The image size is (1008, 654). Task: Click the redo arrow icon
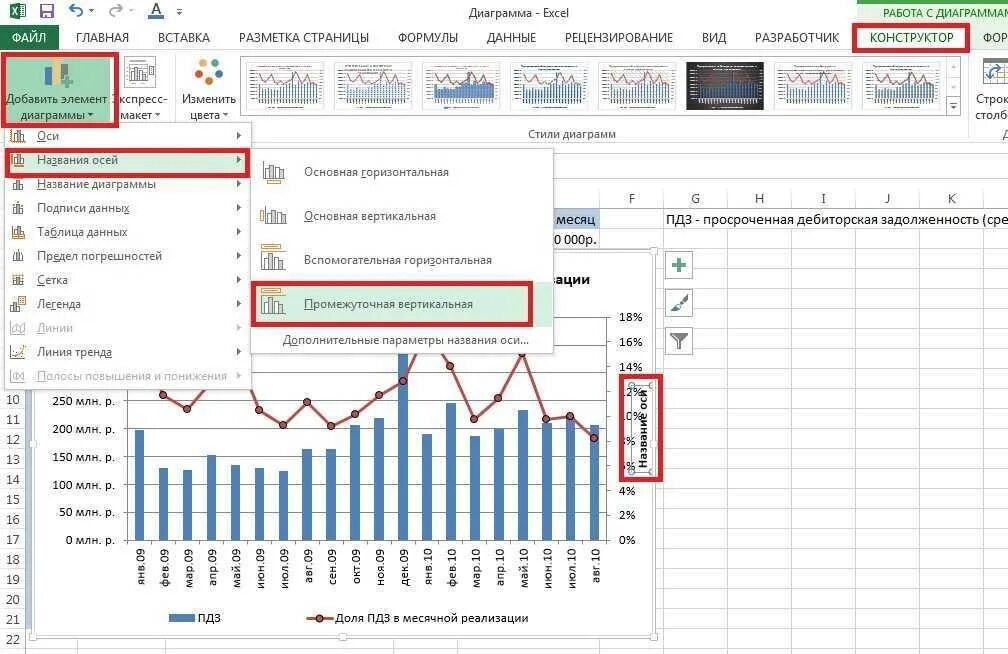click(x=116, y=10)
